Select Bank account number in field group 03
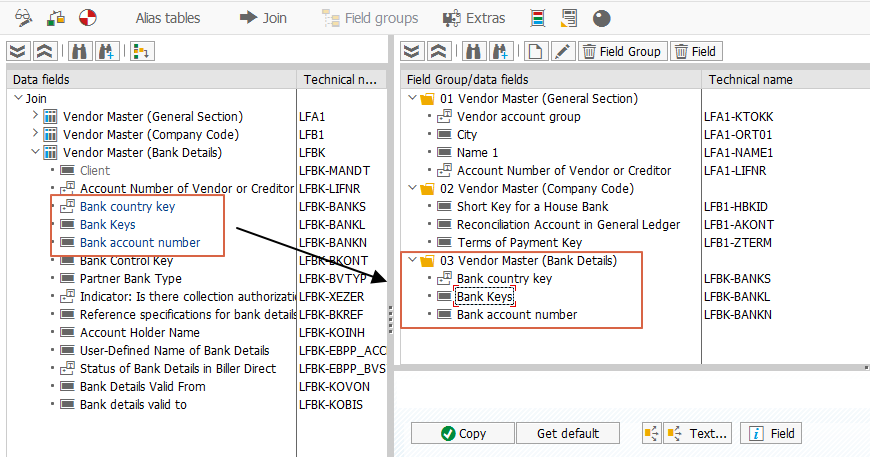 517,314
